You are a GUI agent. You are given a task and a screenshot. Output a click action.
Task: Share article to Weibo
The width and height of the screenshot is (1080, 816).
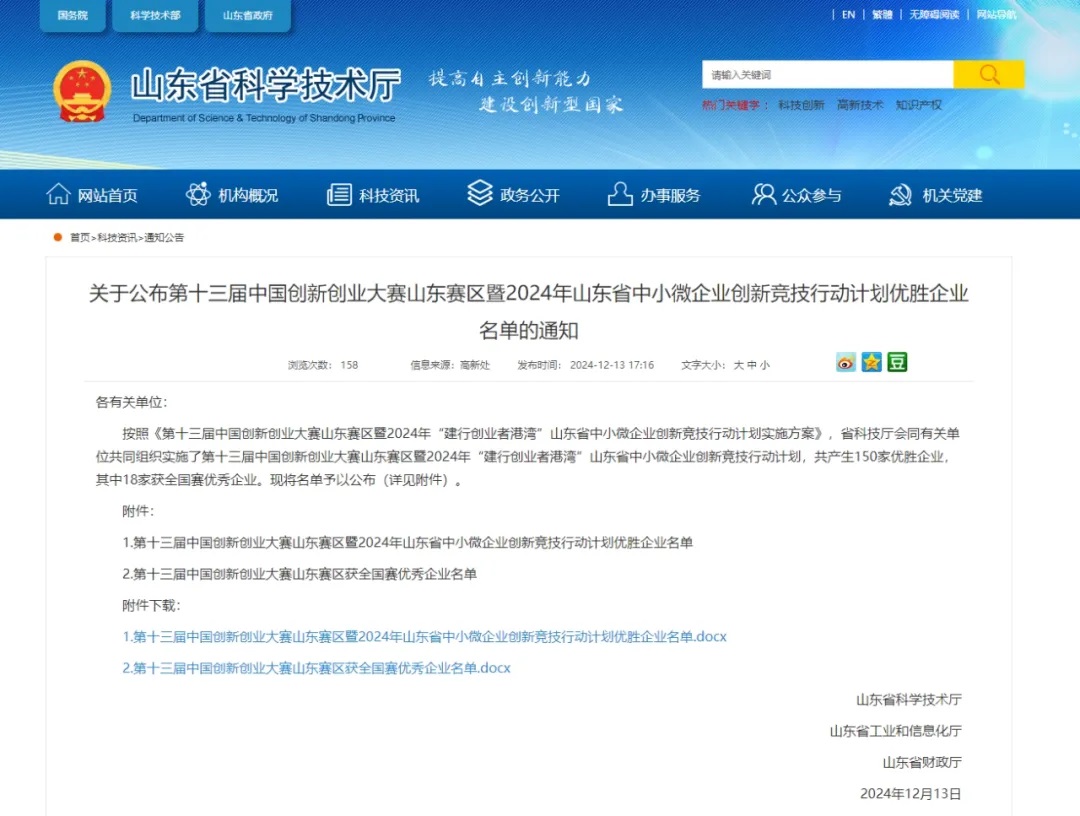click(846, 362)
